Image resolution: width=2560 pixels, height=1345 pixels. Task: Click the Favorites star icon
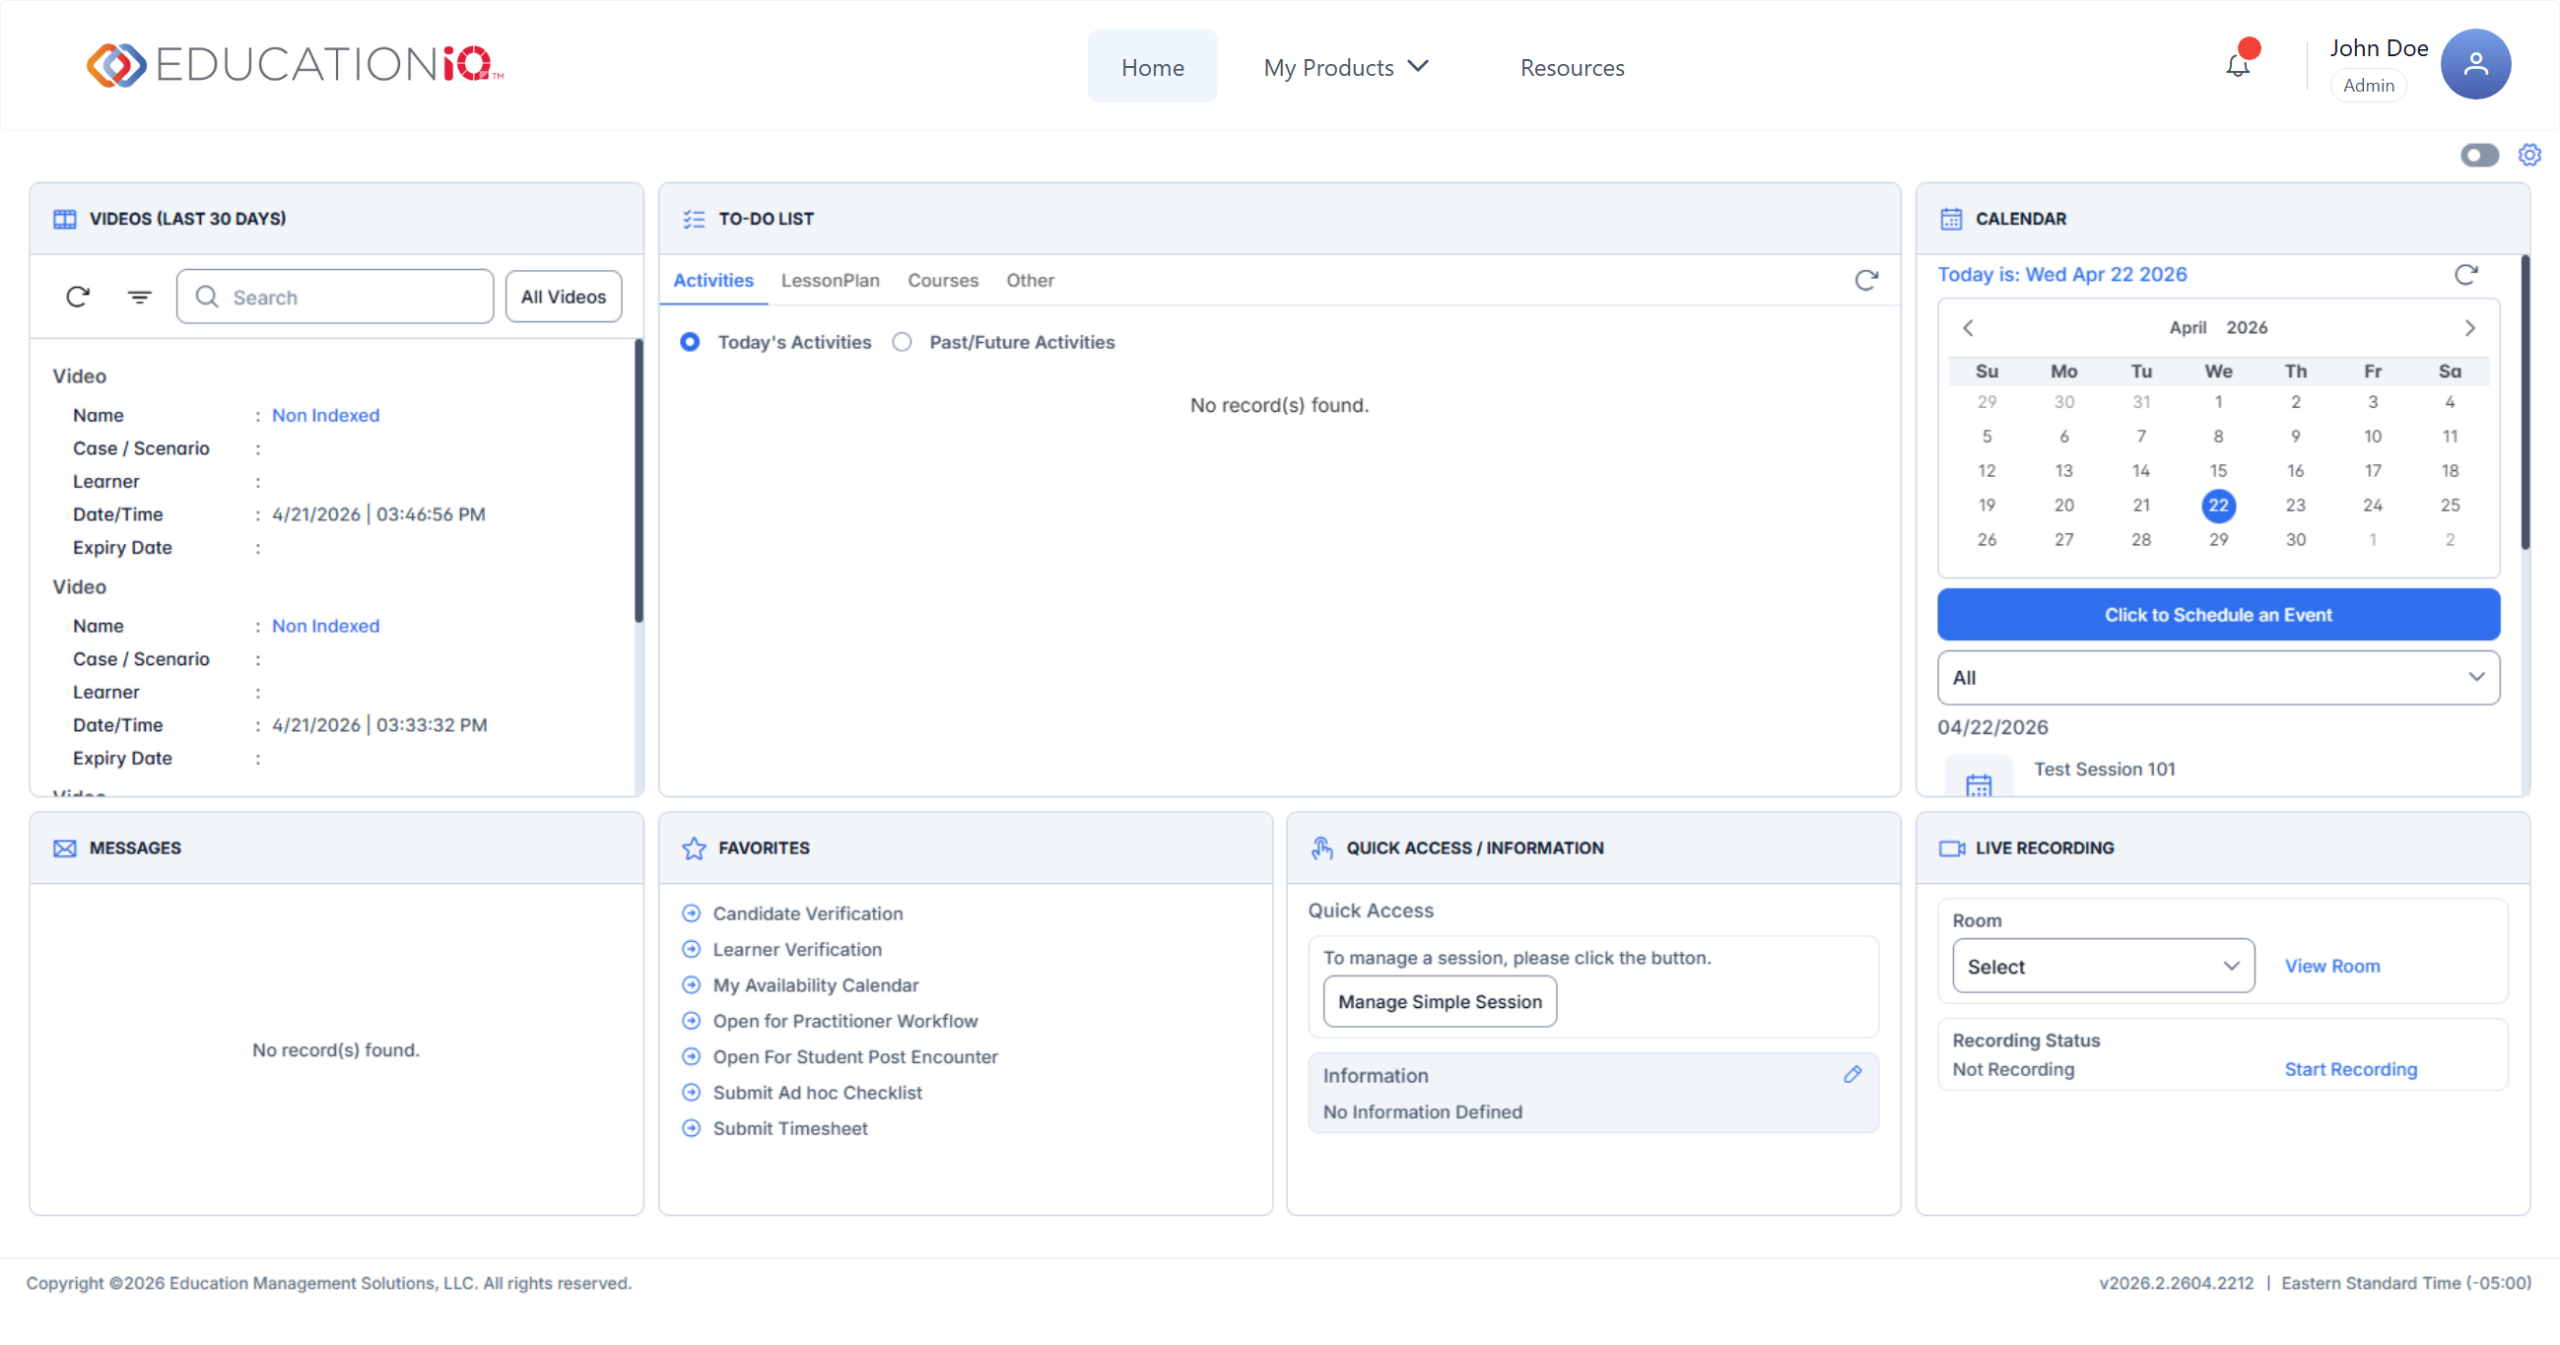[694, 848]
